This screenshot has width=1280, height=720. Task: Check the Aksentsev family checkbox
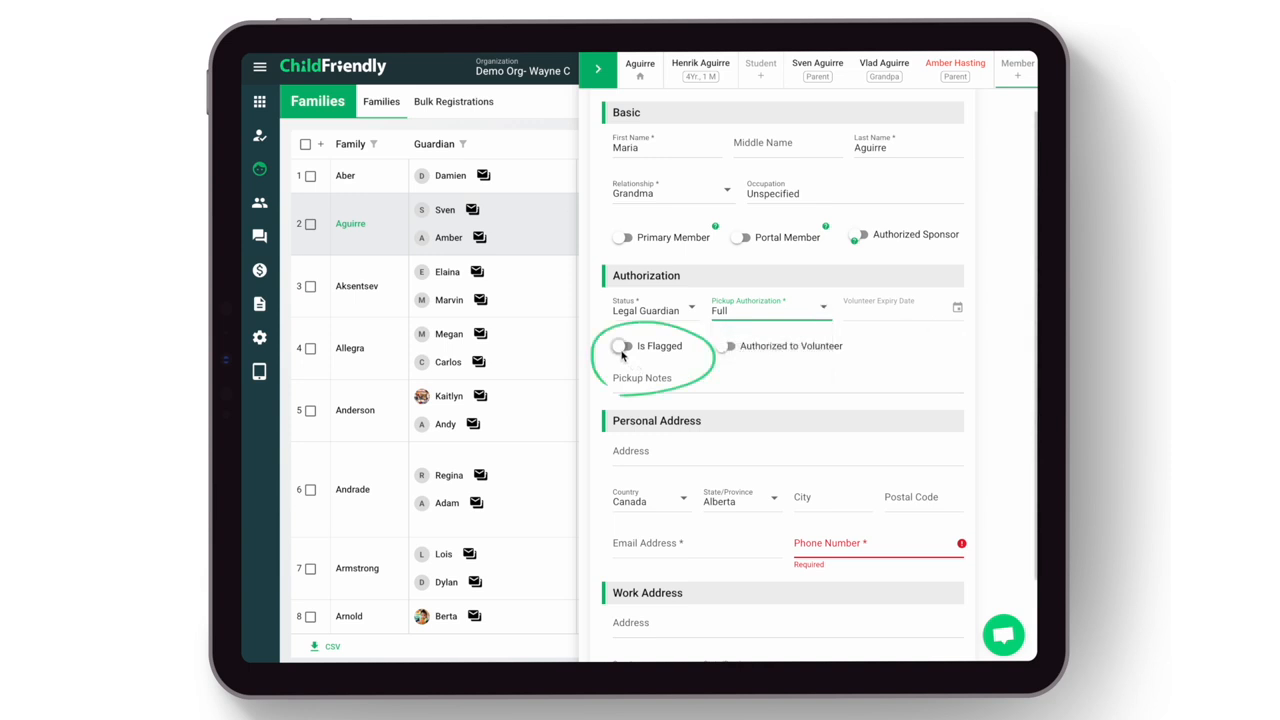[310, 286]
